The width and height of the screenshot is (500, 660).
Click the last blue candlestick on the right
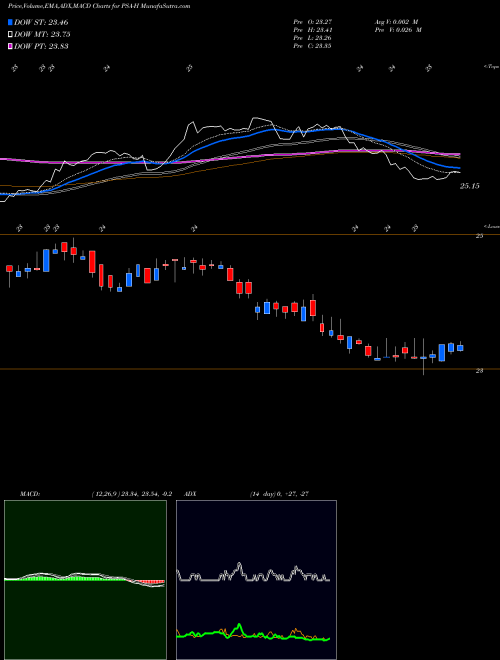460,348
